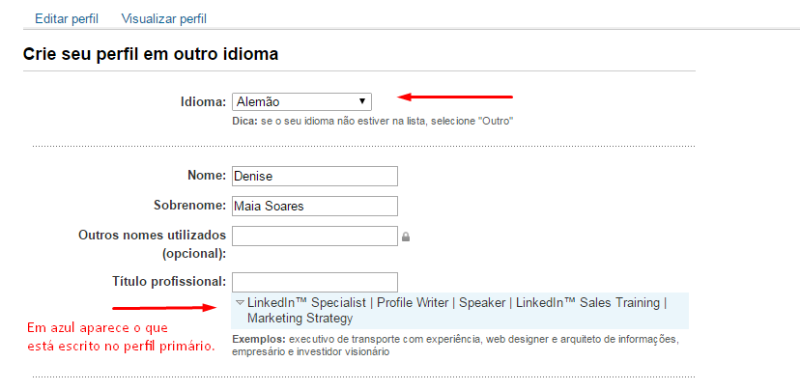800x390 pixels.
Task: Click the Sobrenome label
Action: 190,205
